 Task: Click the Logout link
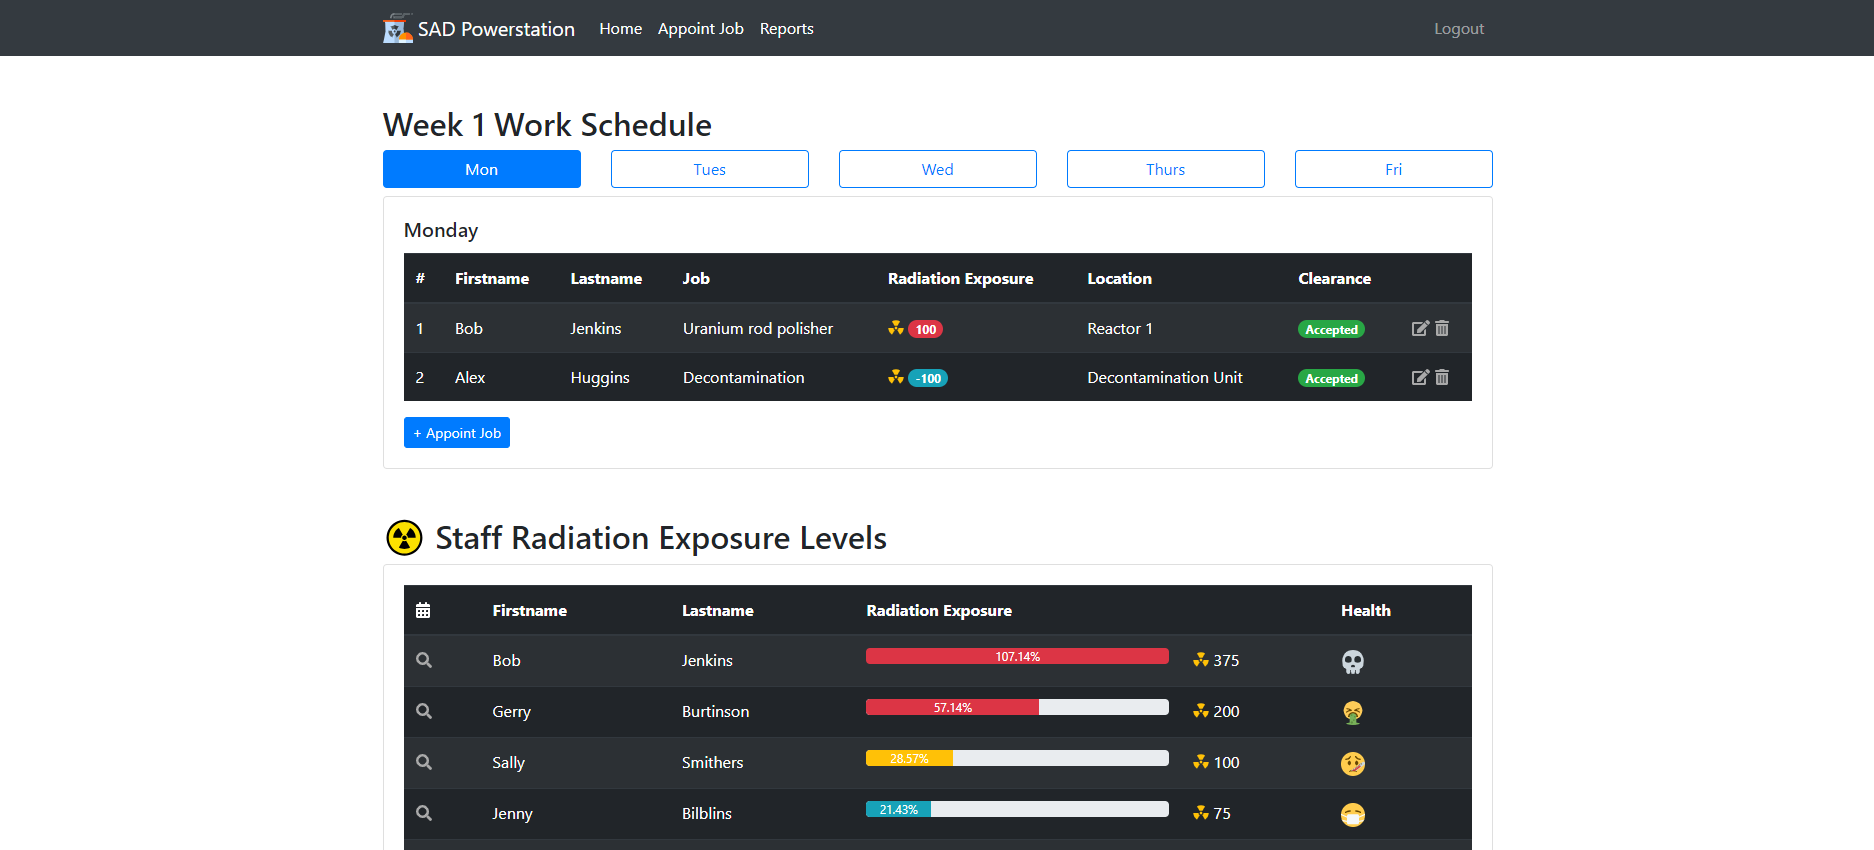pos(1458,29)
